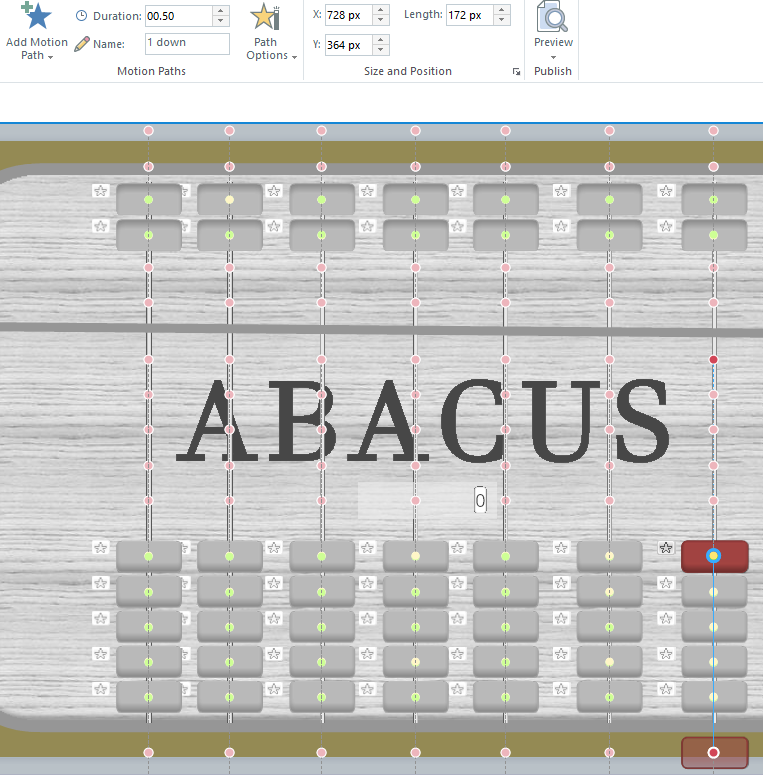The height and width of the screenshot is (779, 763).
Task: Increase Duration with the up spinner arrow
Action: click(x=221, y=11)
